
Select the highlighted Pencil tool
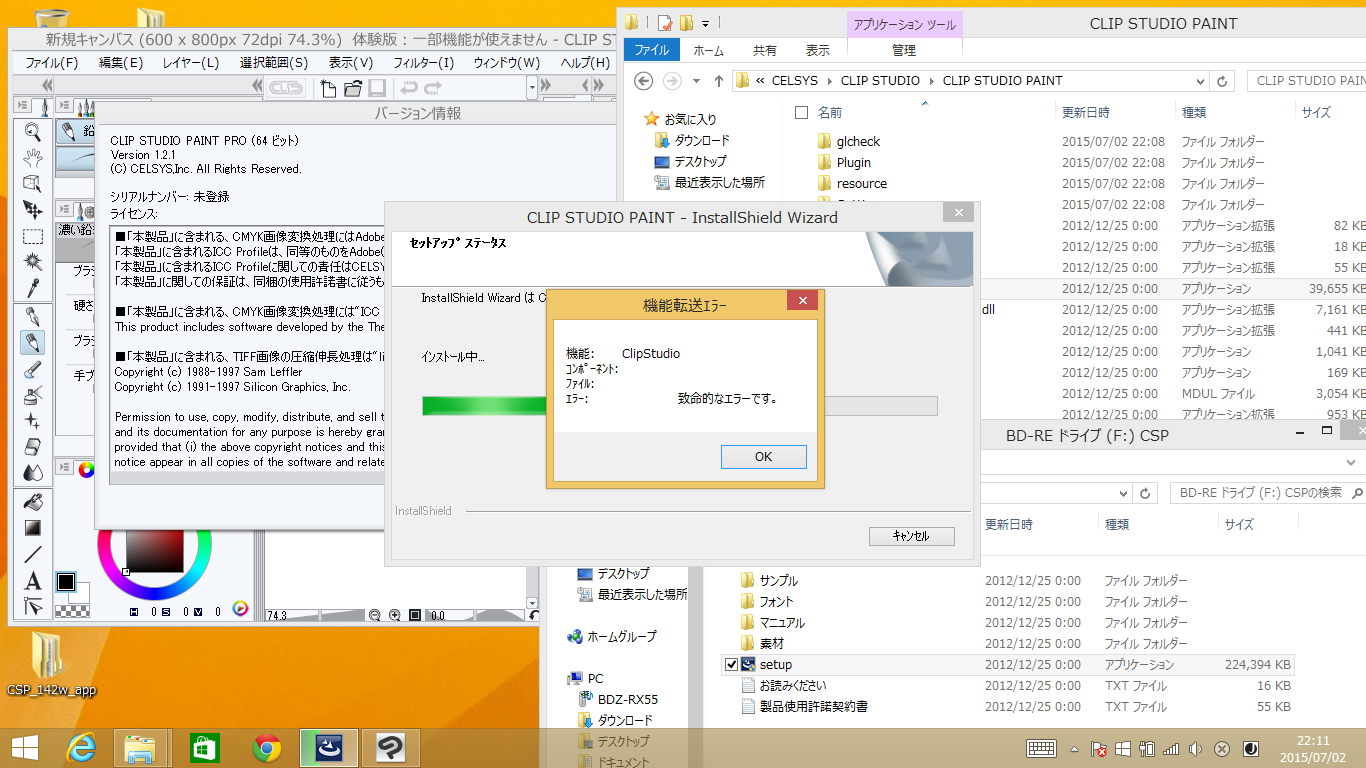pyautogui.click(x=33, y=343)
